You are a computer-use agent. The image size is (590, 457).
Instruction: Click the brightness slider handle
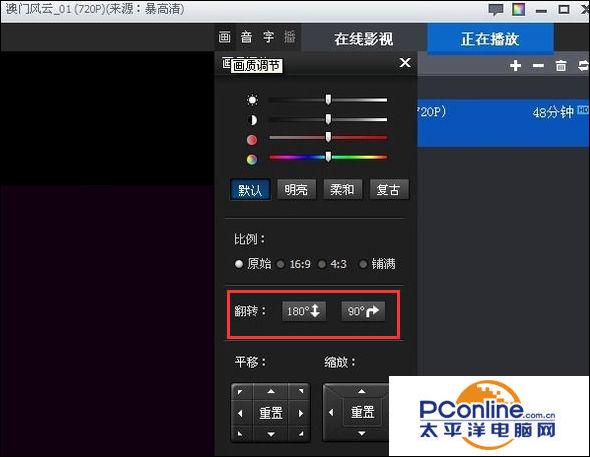[x=328, y=99]
